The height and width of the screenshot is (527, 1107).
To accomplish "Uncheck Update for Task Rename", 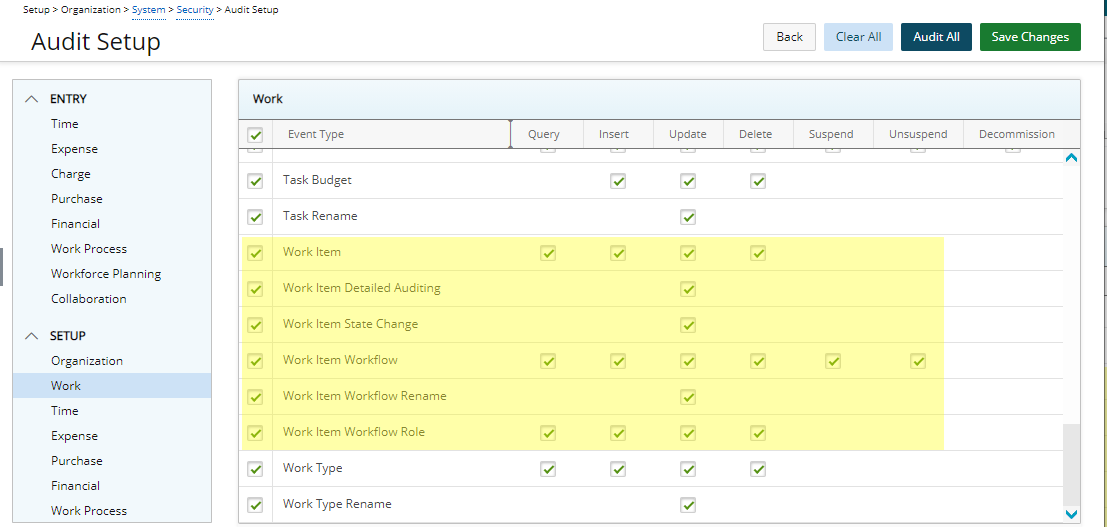I will tap(688, 218).
